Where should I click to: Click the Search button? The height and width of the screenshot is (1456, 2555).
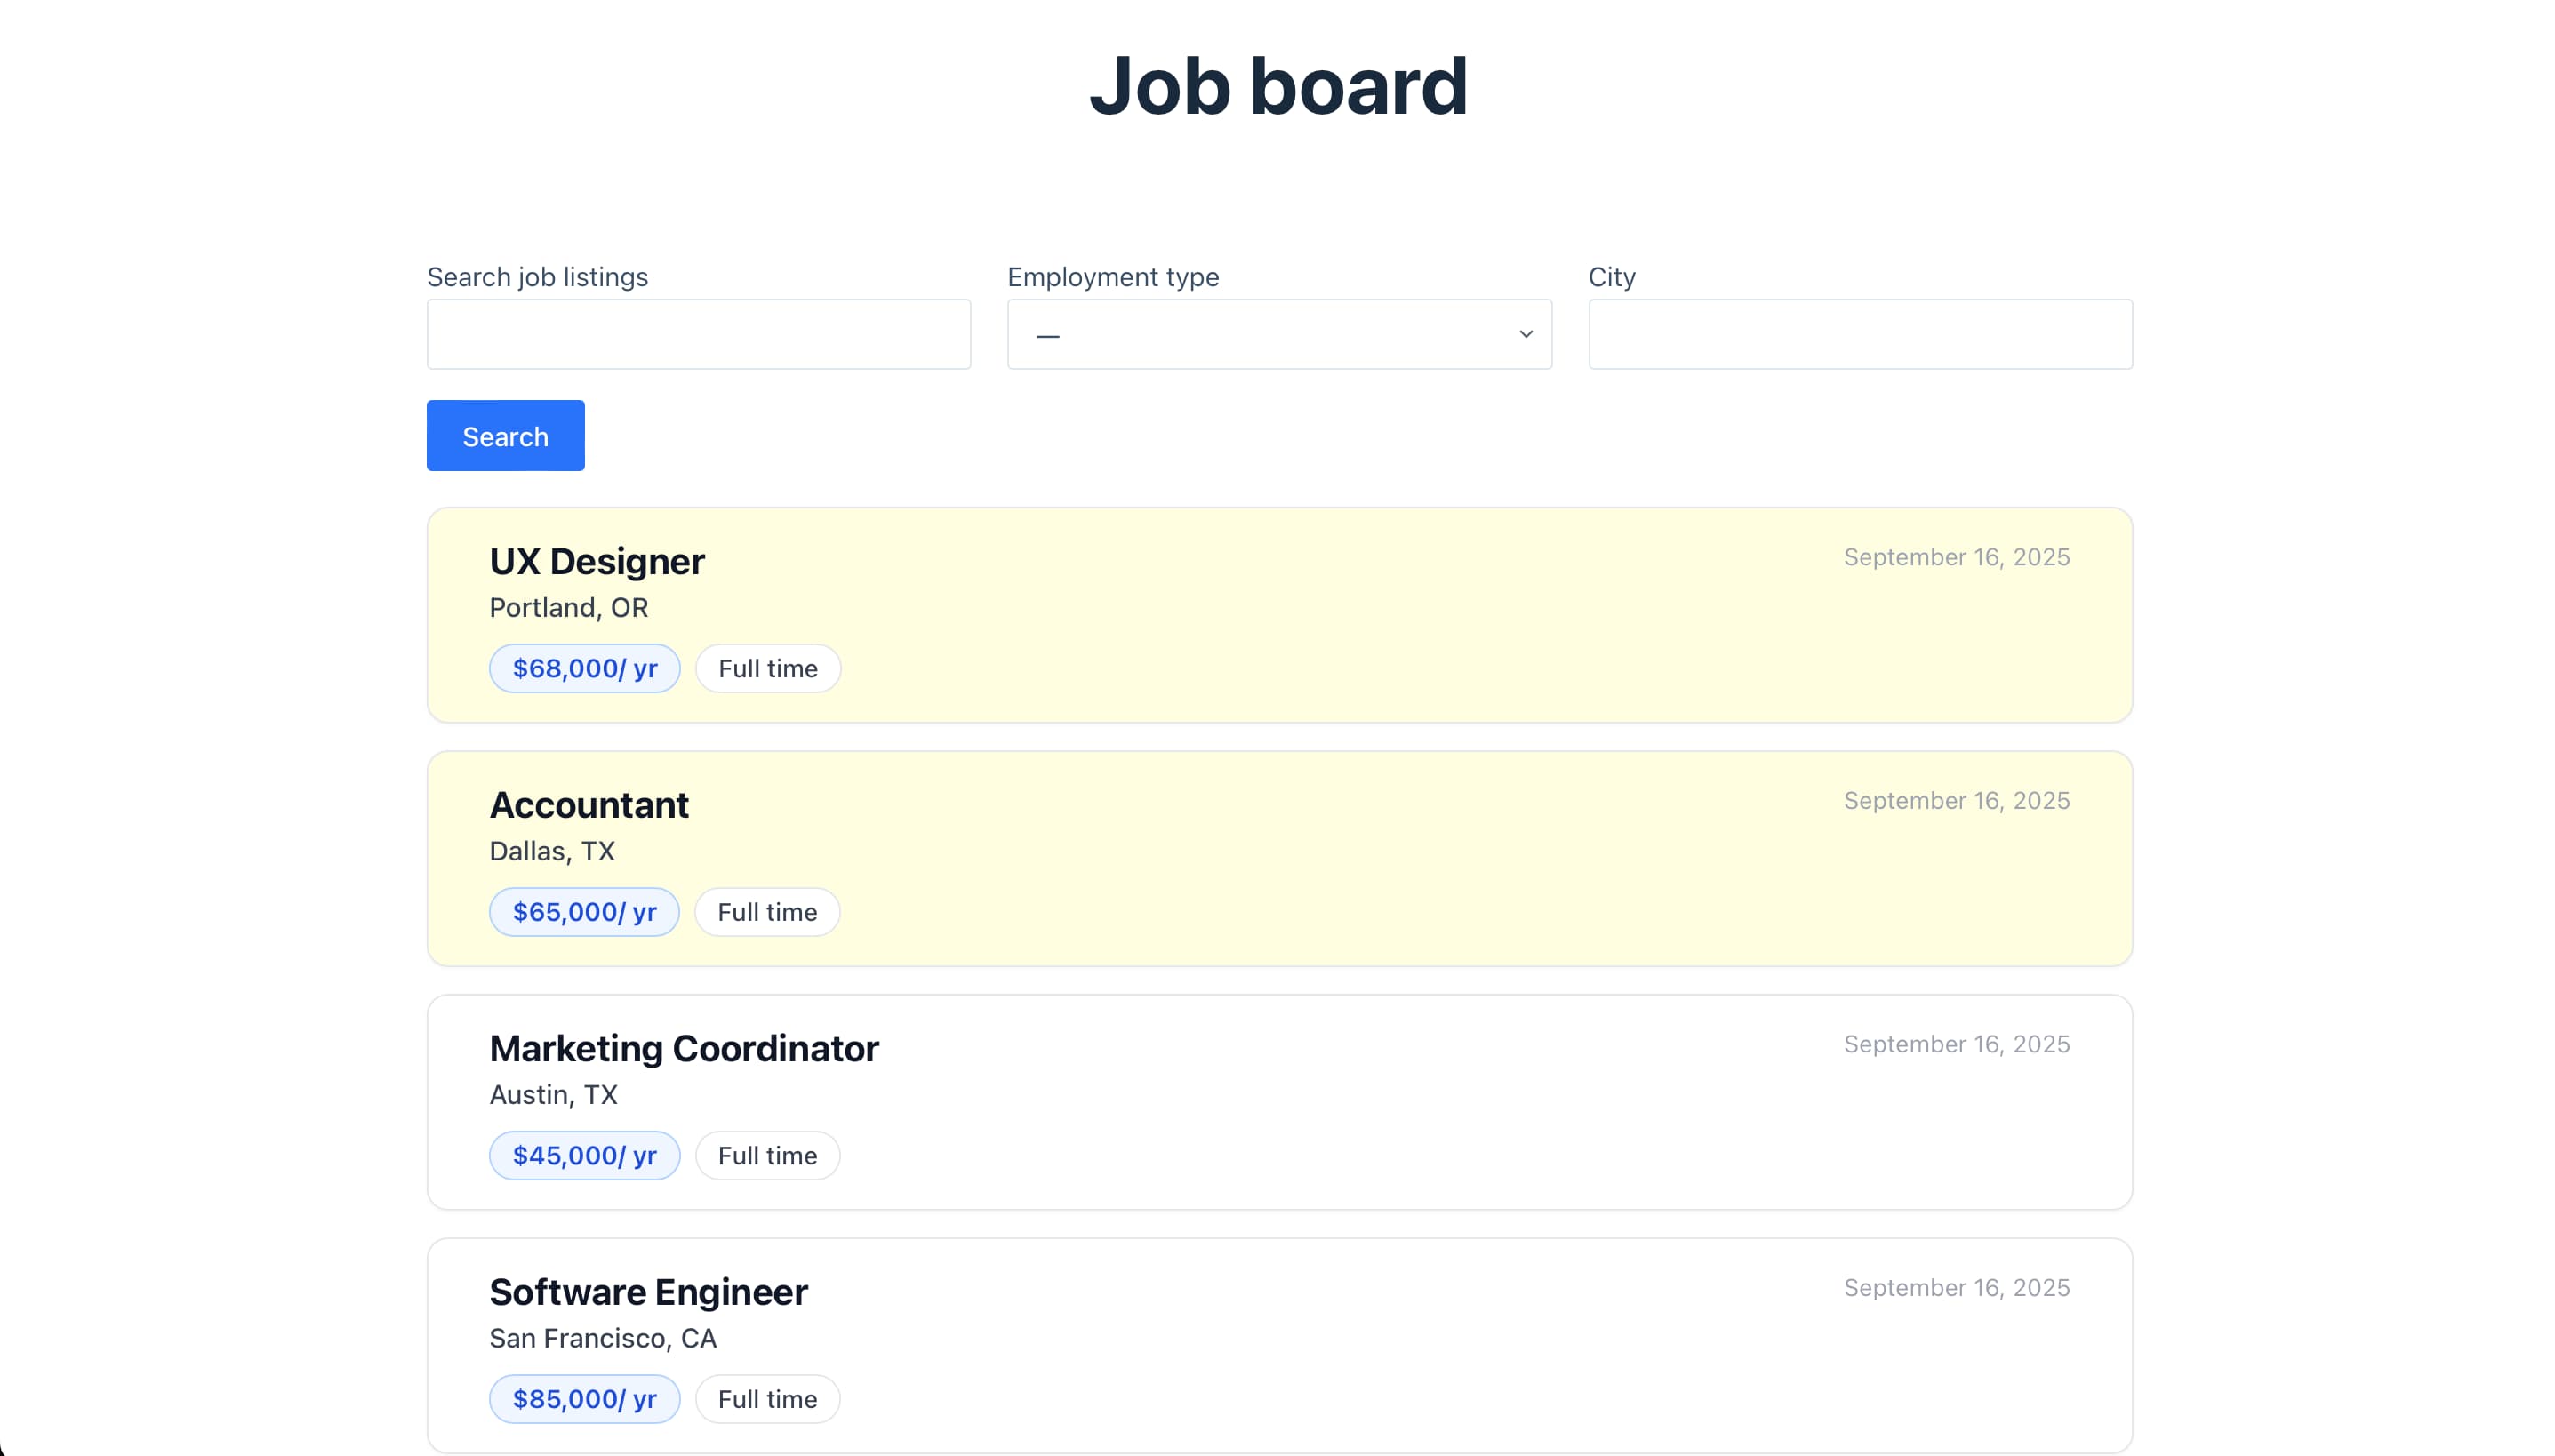point(504,435)
